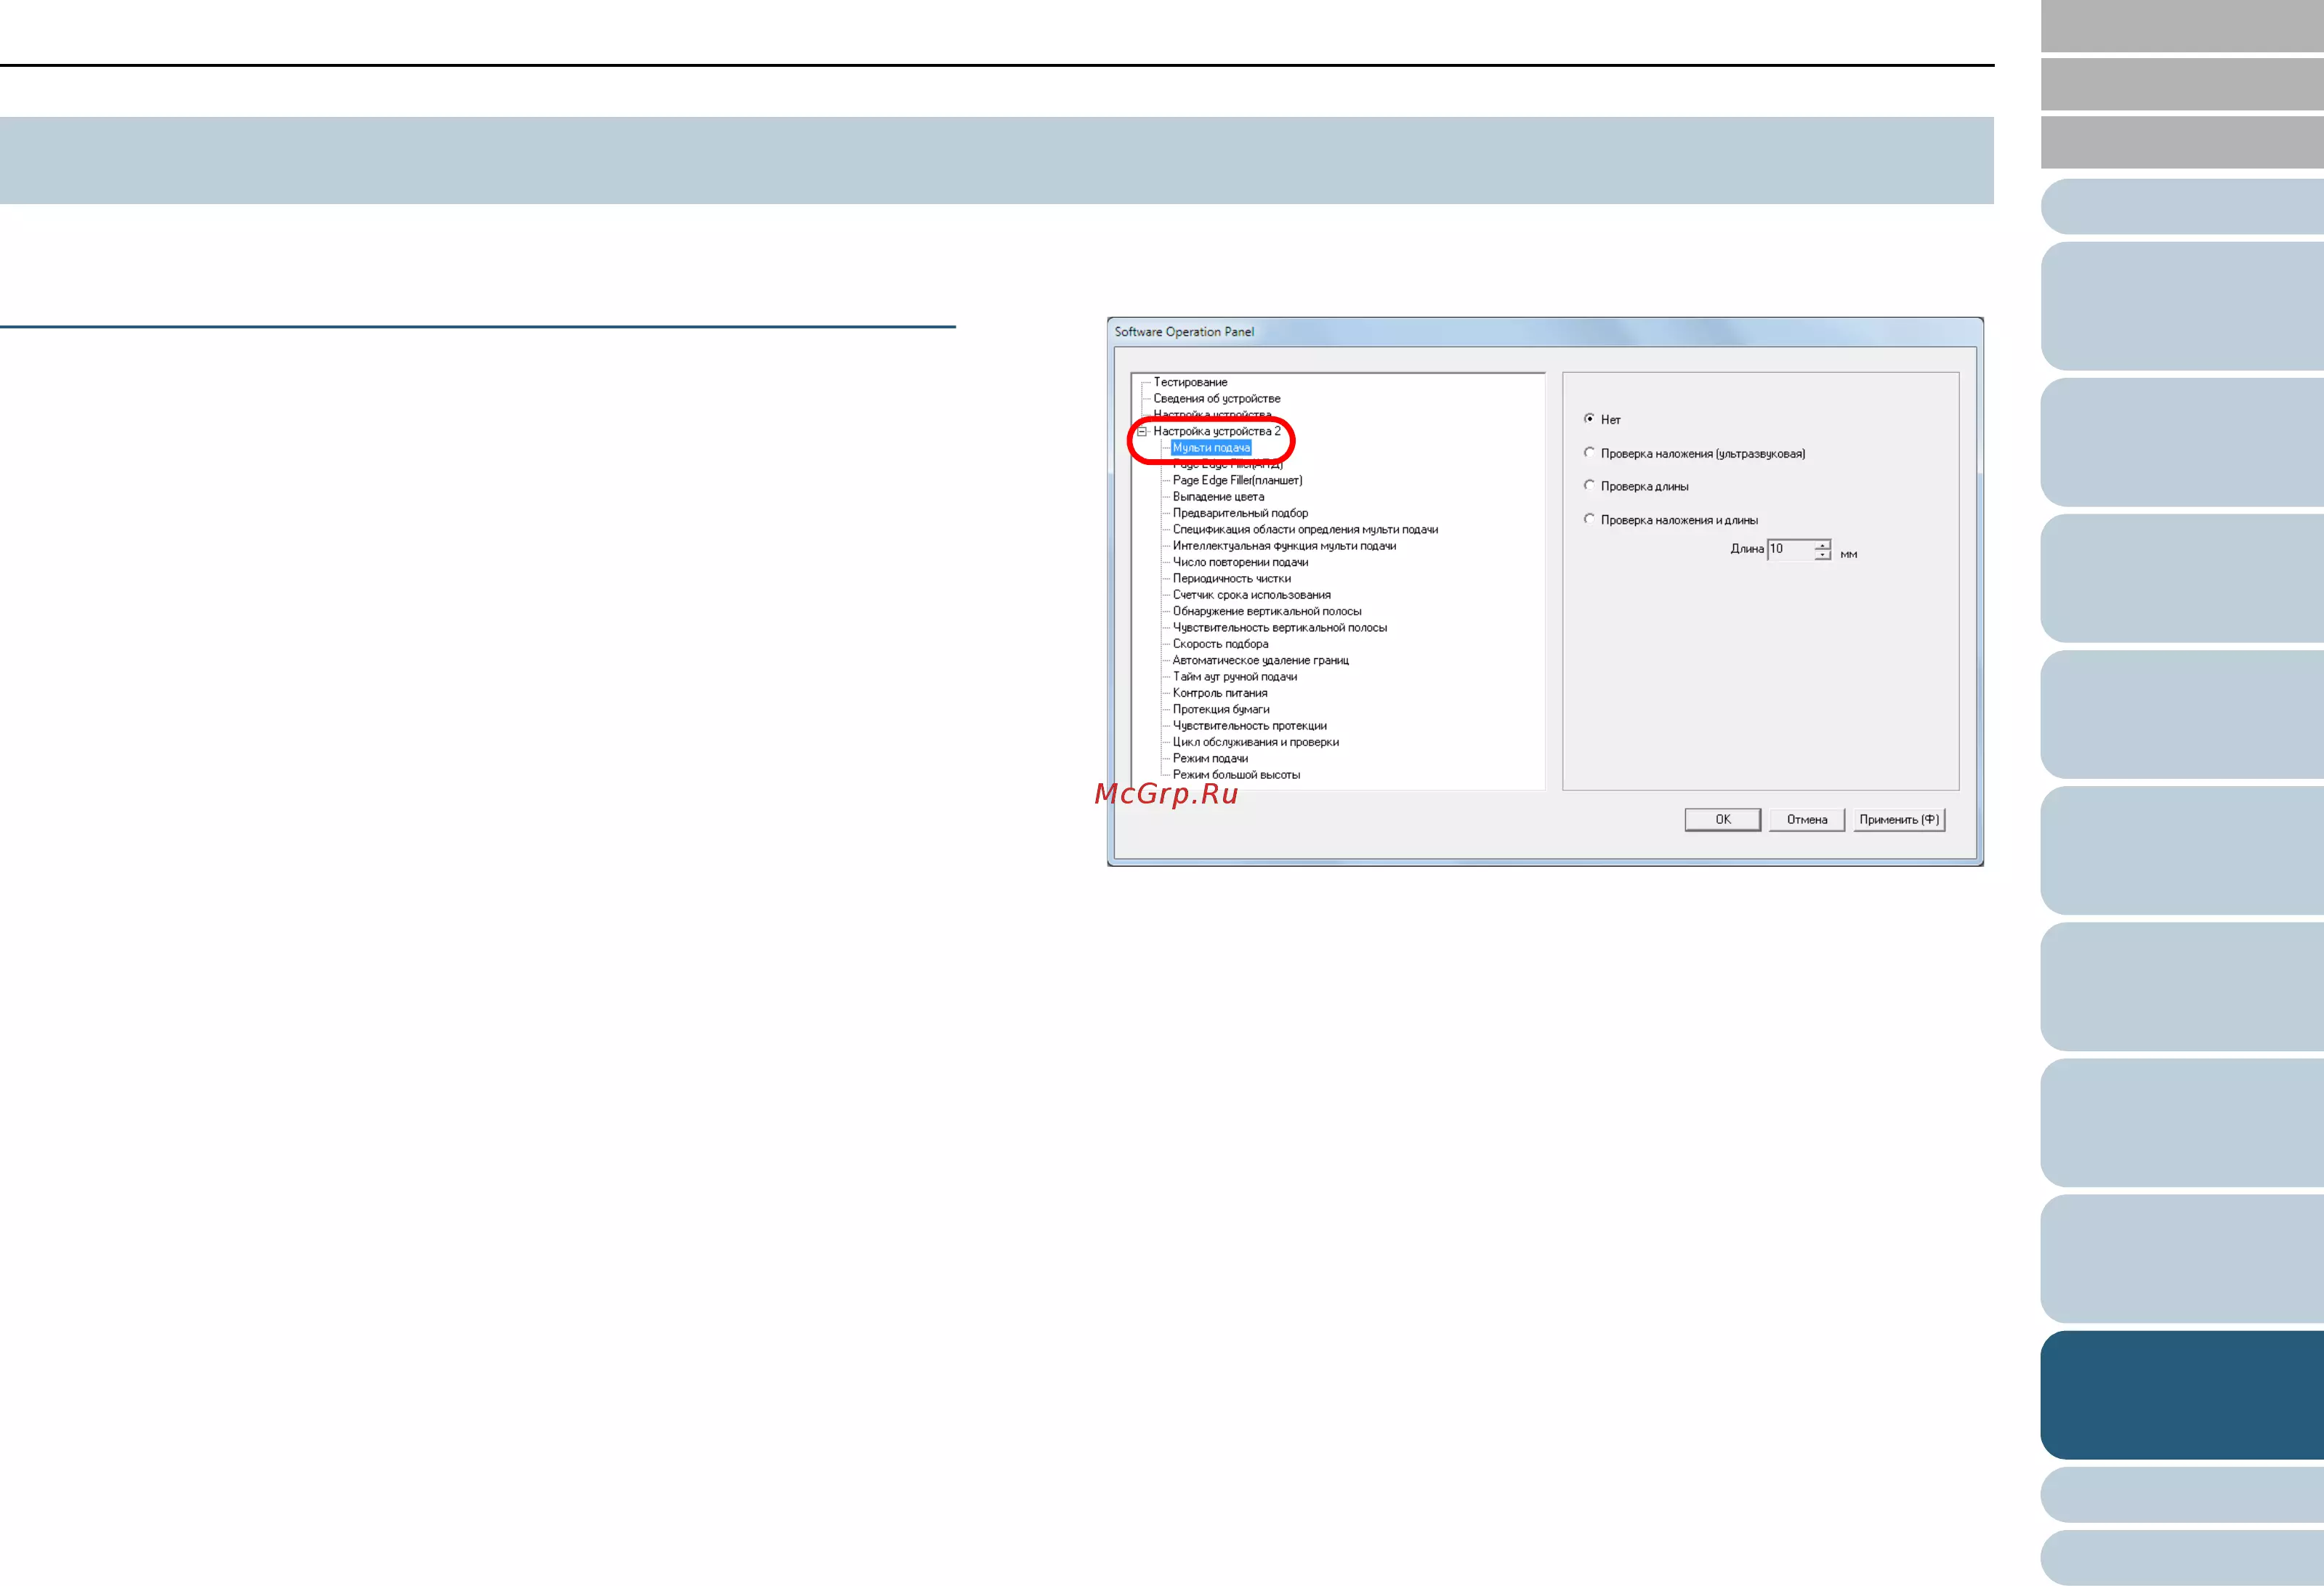Choose Проверка наложения (ультразвуковая) option
The image size is (2324, 1586).
coord(1589,453)
